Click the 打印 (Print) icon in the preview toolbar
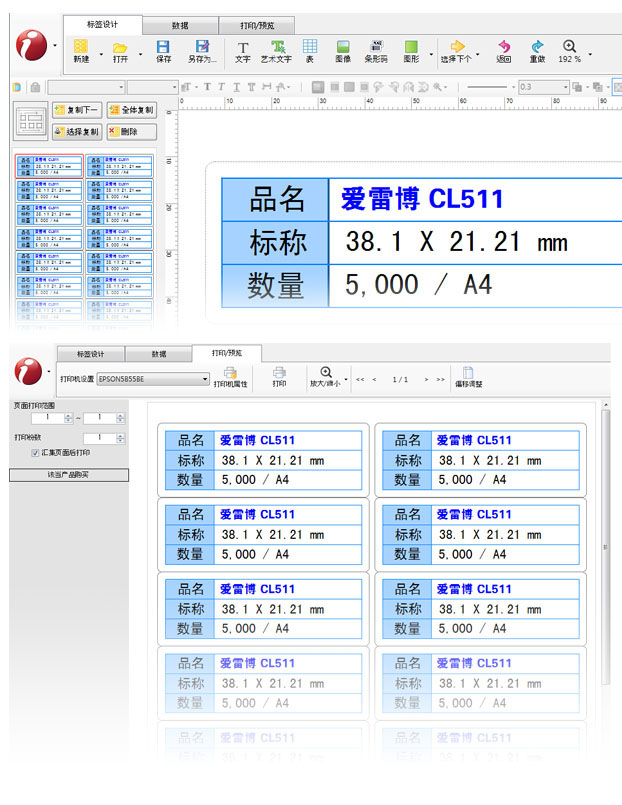The width and height of the screenshot is (622, 805). pyautogui.click(x=279, y=373)
